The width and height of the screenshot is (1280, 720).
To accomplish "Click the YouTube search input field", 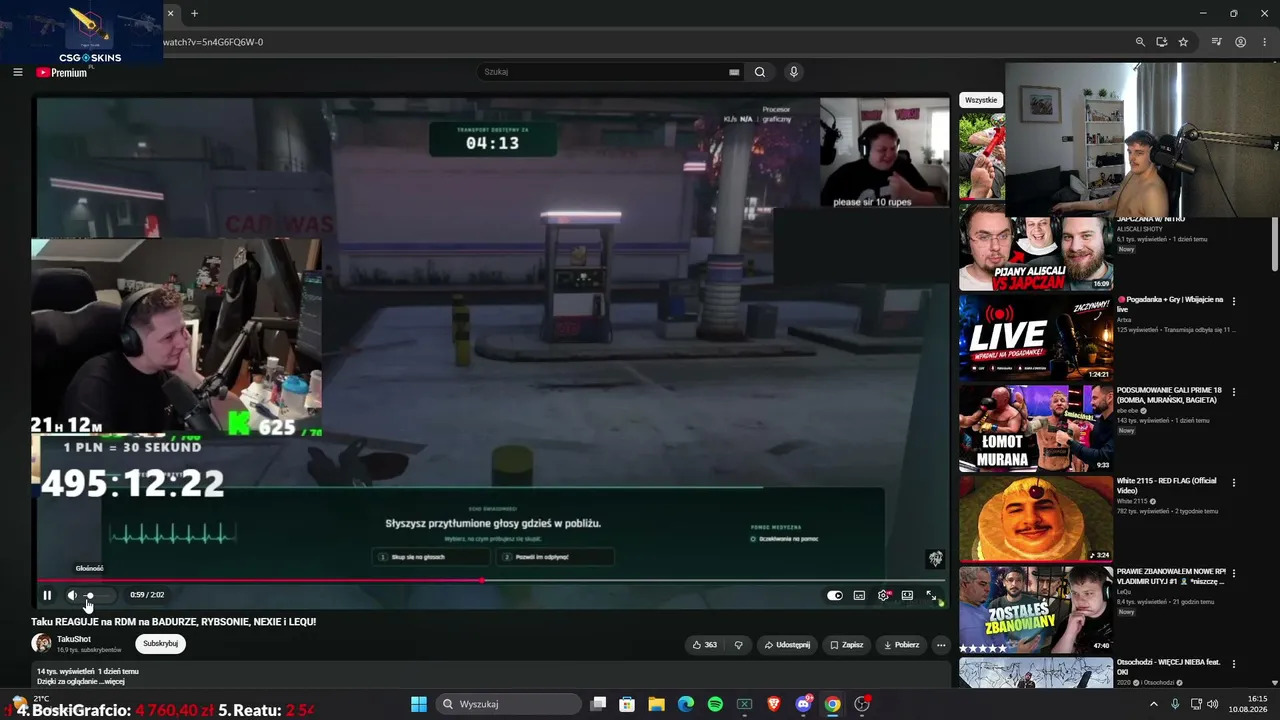I will (603, 72).
